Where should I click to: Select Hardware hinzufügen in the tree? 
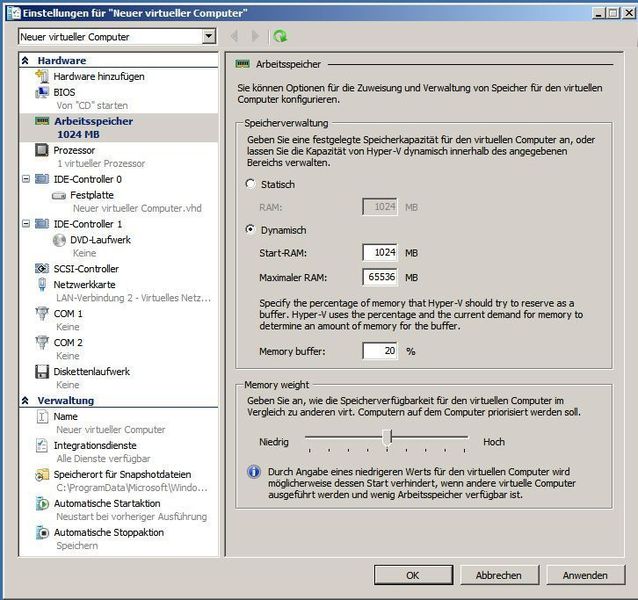(x=99, y=76)
